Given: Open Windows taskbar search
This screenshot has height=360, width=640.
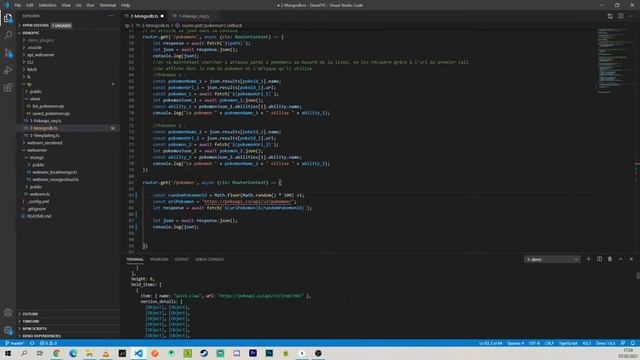Looking at the screenshot, I should (24, 353).
